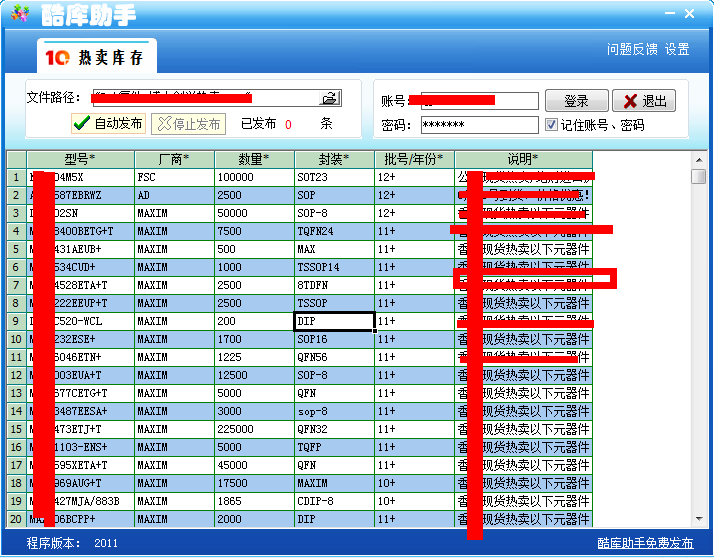
Task: Select the 17500 quantity cell
Action: tap(255, 483)
